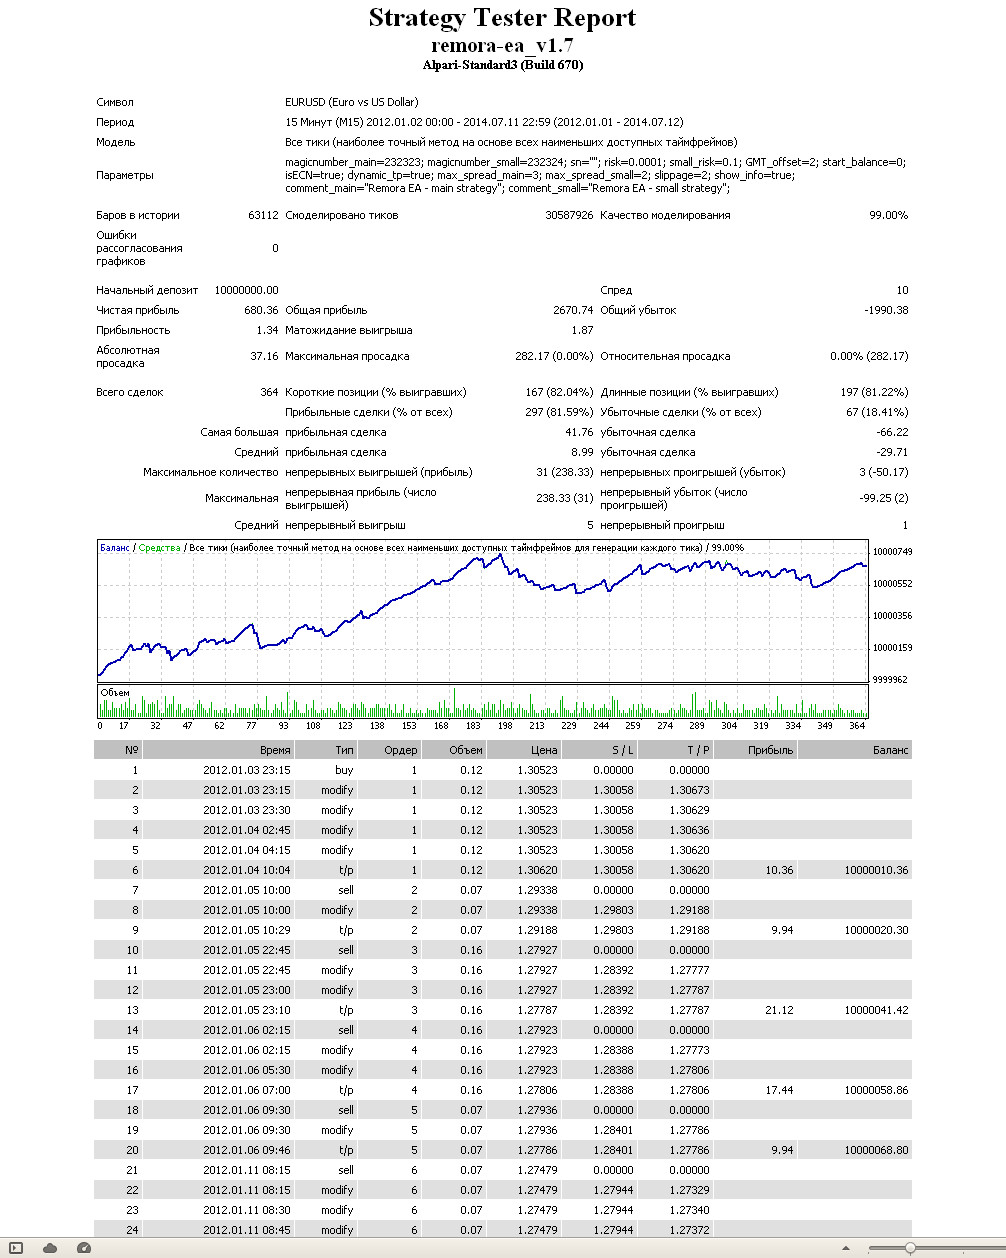The width and height of the screenshot is (1006, 1258).
Task: Click the 'Параметры' label
Action: (125, 175)
